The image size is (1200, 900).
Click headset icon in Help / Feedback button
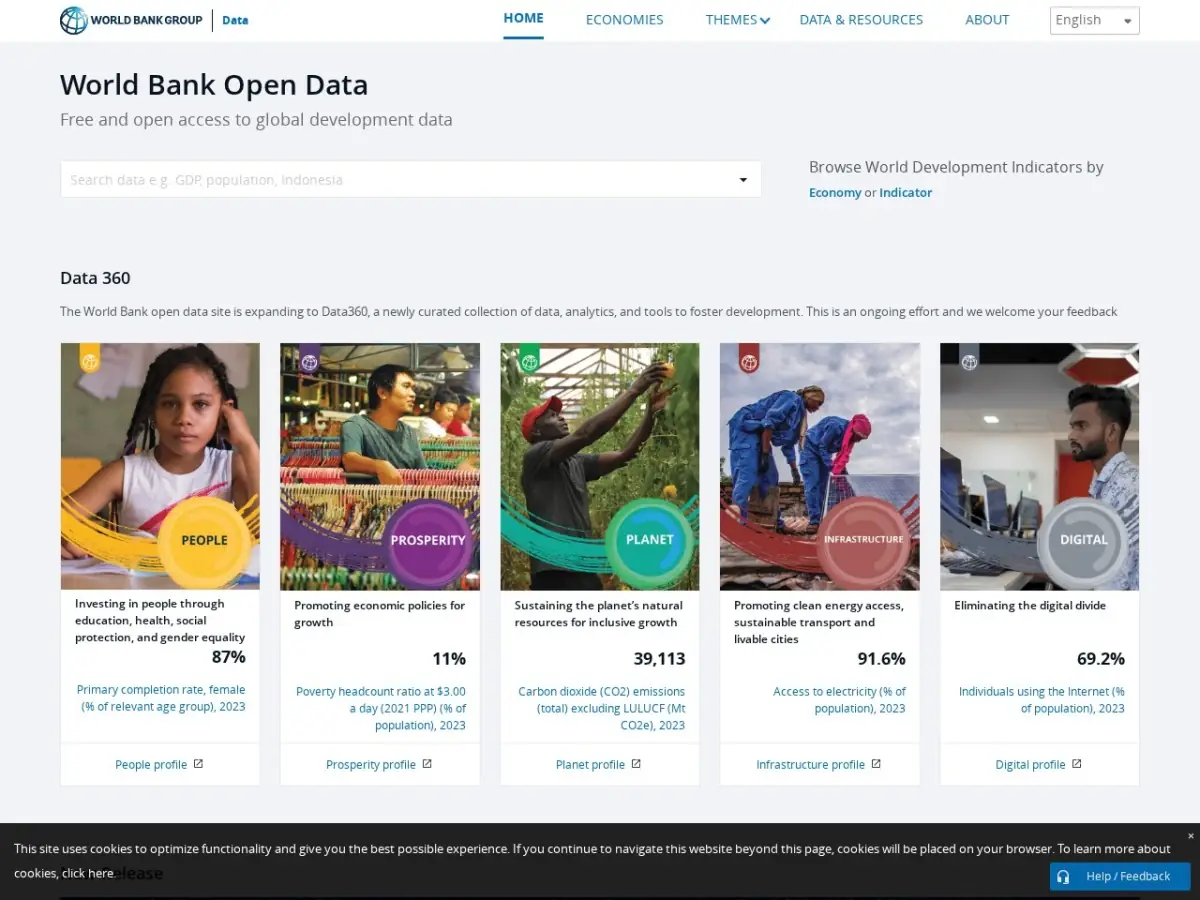[x=1064, y=876]
